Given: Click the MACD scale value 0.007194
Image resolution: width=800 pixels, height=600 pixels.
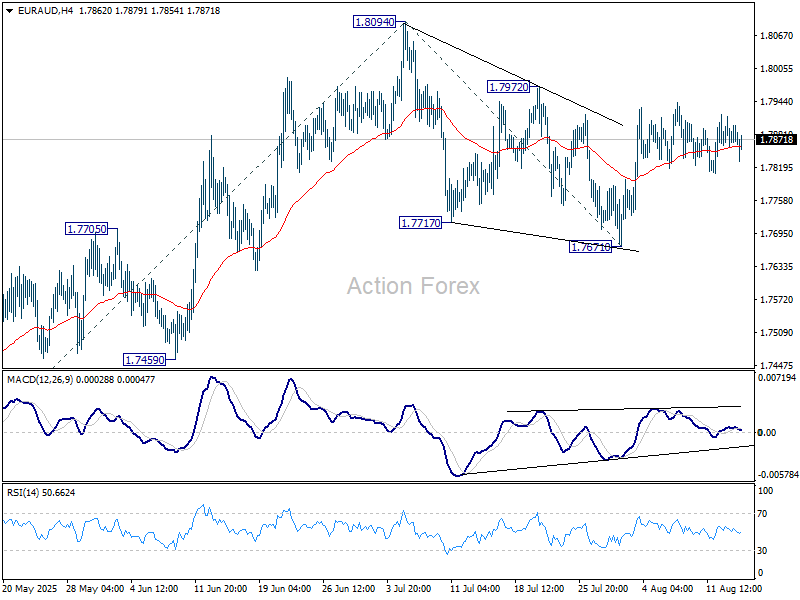Looking at the screenshot, I should click(x=777, y=378).
